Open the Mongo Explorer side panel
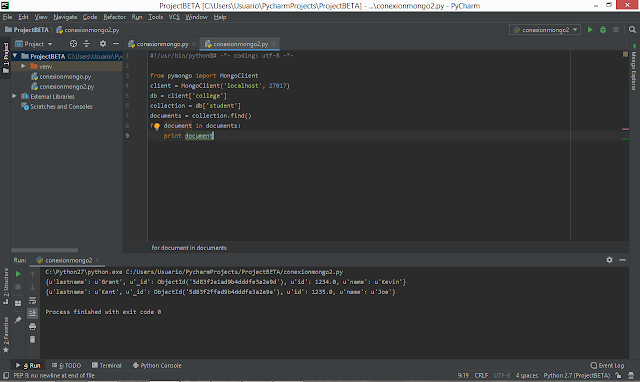The image size is (640, 382). (634, 67)
